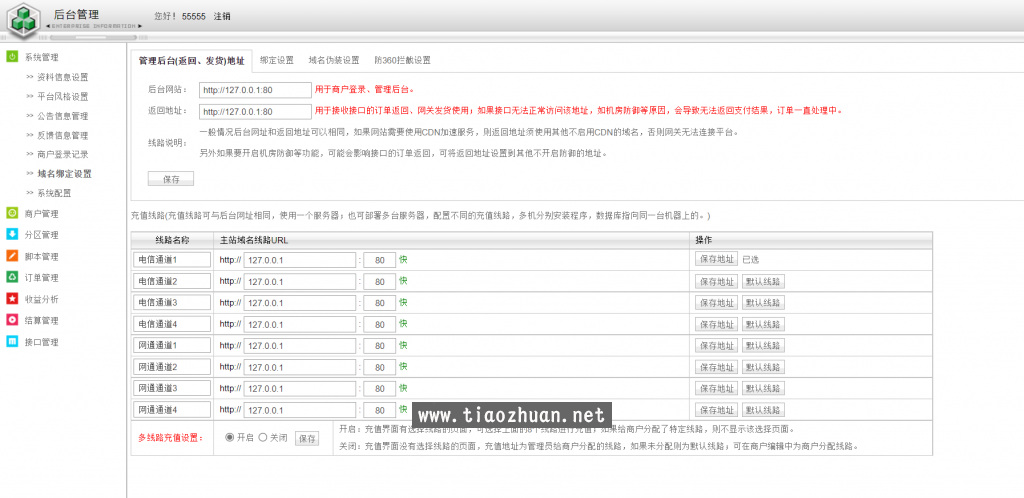Viewport: 1024px width, 498px height.
Task: Select the 开启 radio button
Action: click(x=230, y=438)
